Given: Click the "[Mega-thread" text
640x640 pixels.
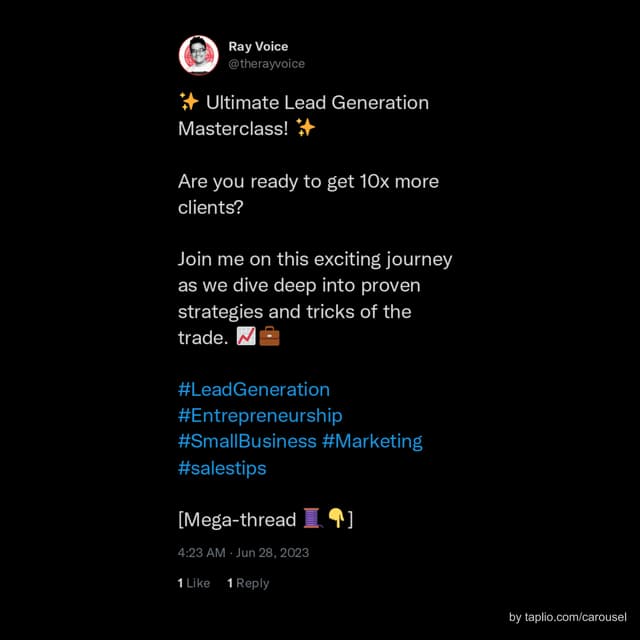Looking at the screenshot, I should (236, 519).
